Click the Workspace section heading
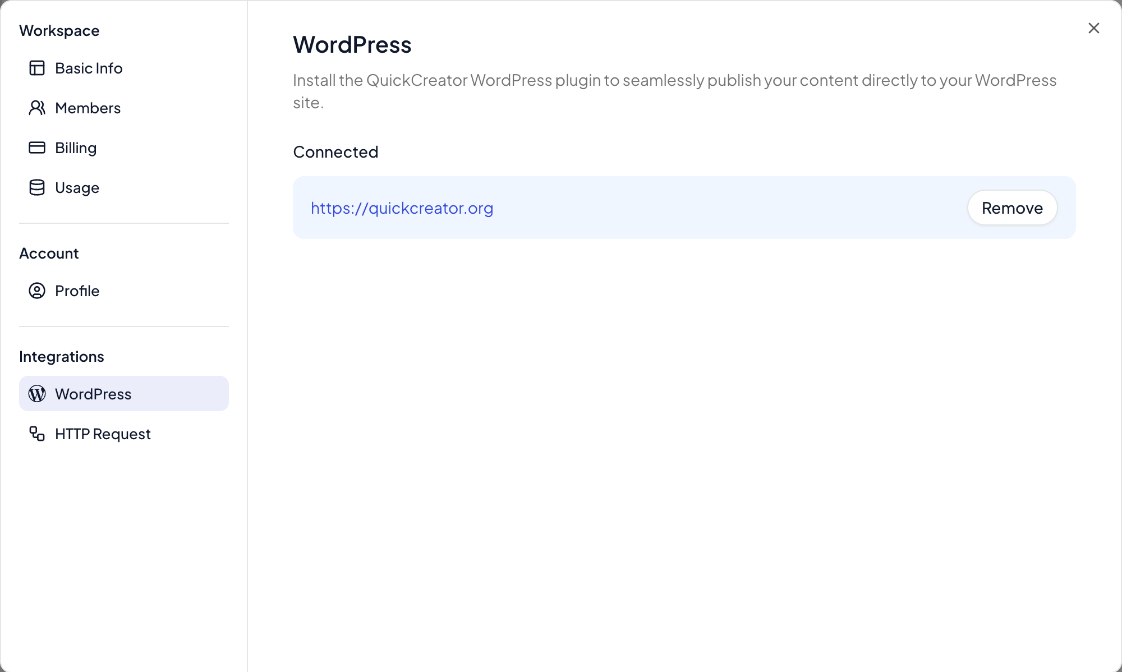1122x672 pixels. (x=59, y=31)
